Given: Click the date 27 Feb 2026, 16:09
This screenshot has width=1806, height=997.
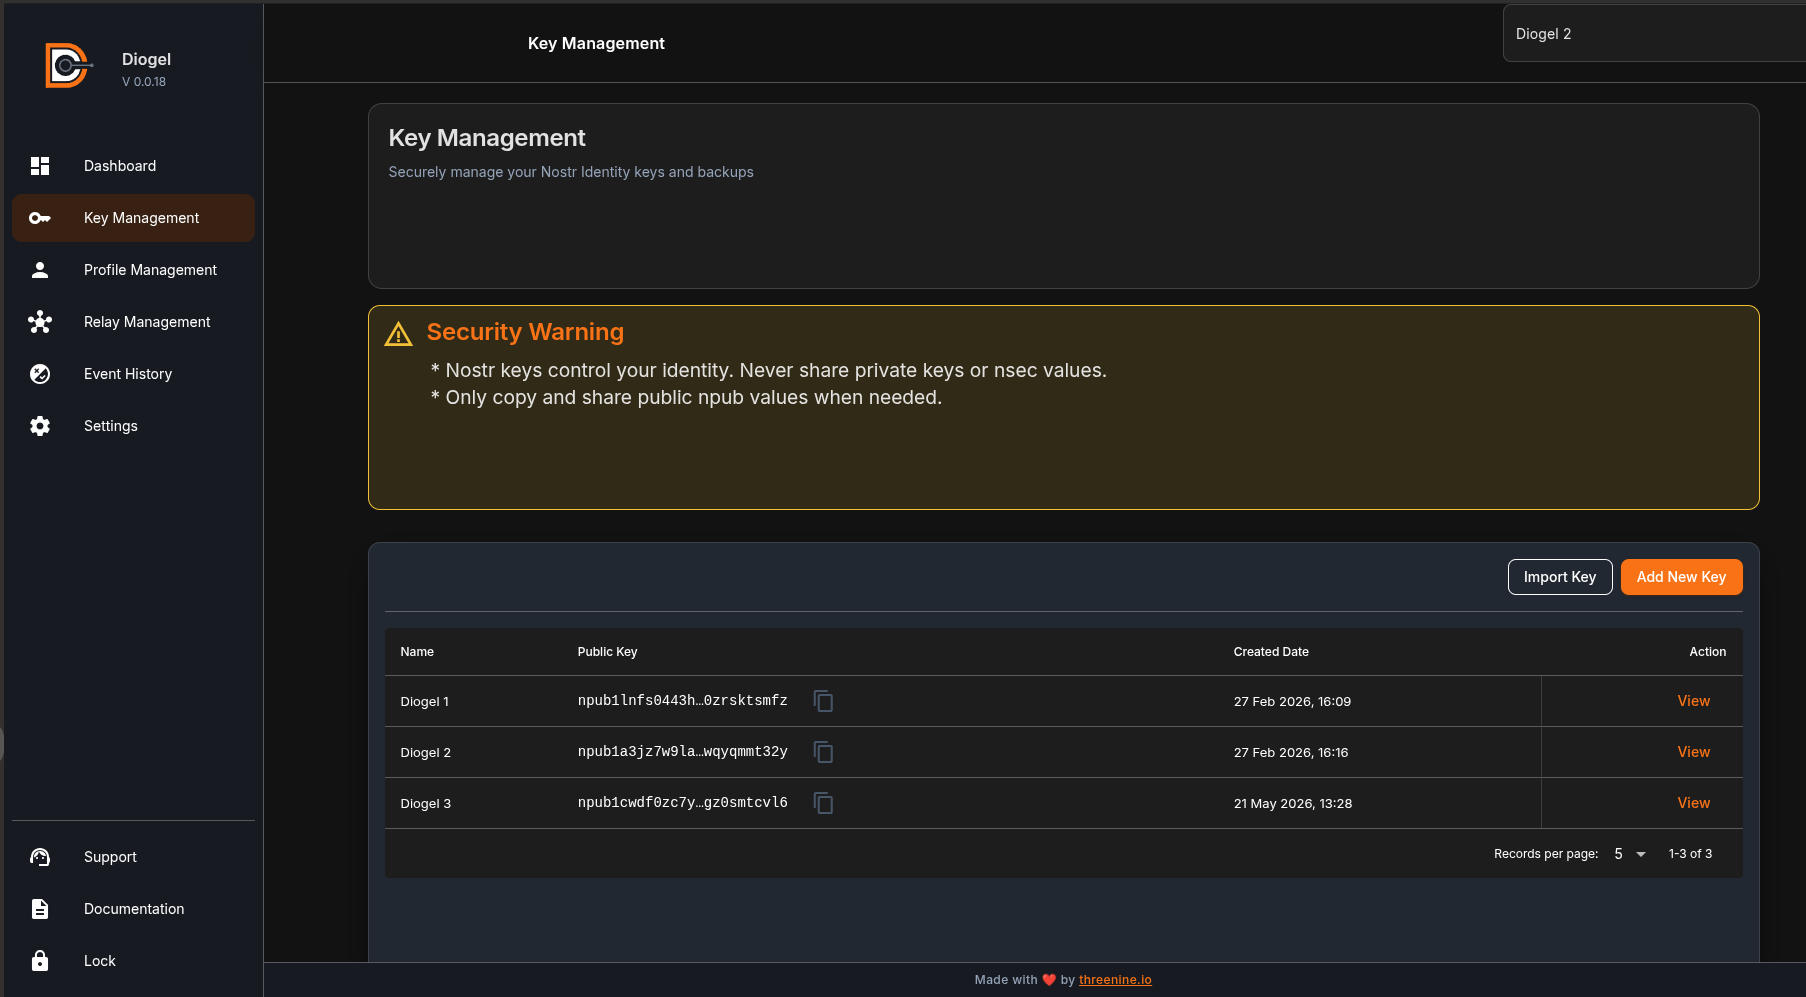Looking at the screenshot, I should [x=1292, y=702].
